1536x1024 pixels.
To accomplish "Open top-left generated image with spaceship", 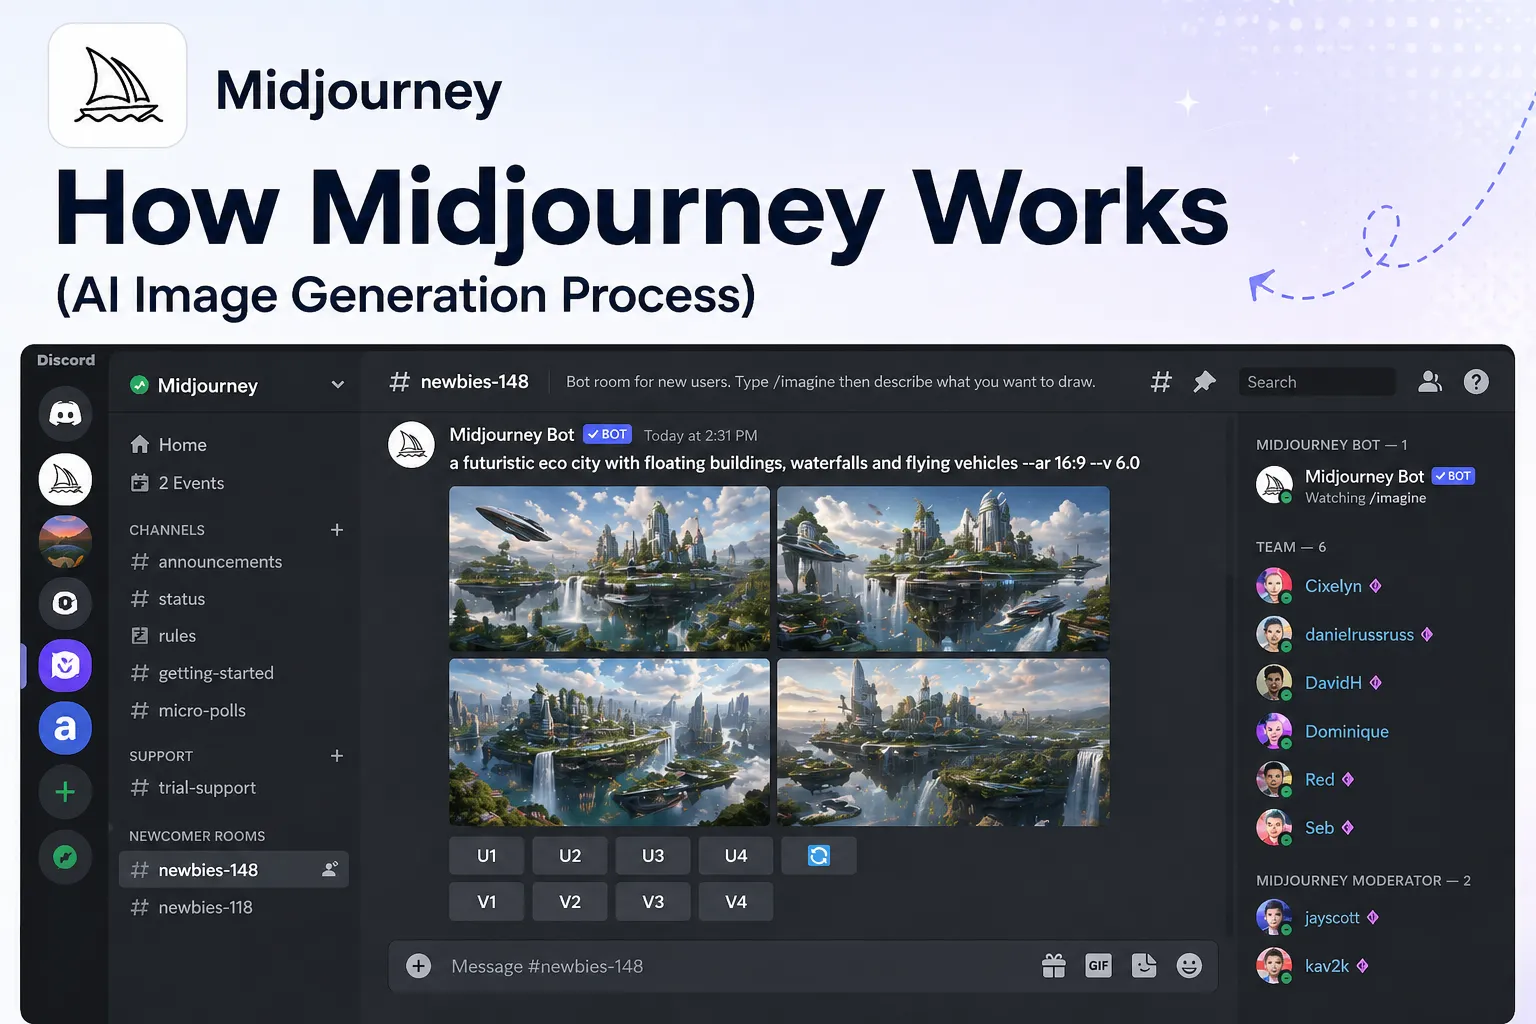I will pos(610,568).
